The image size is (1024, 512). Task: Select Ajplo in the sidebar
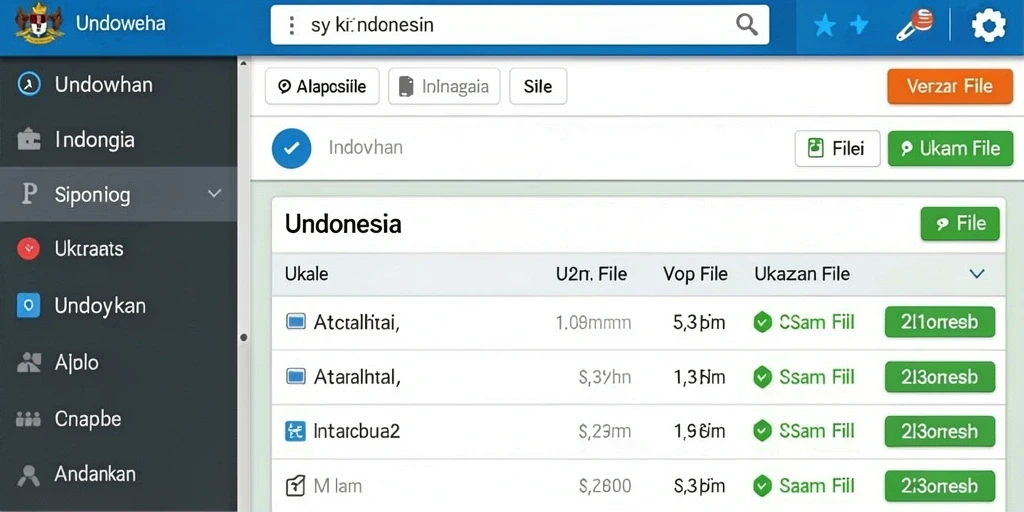pyautogui.click(x=118, y=362)
